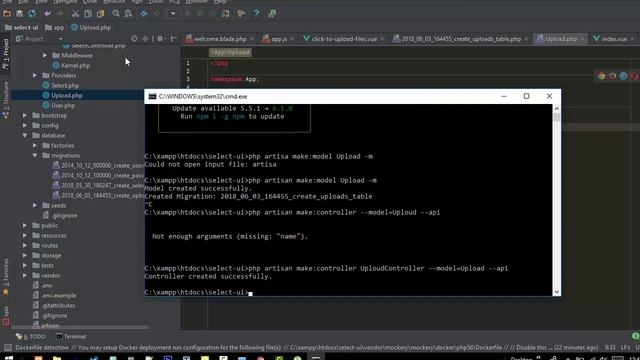Close the welcome.blade.php tab

251,39
